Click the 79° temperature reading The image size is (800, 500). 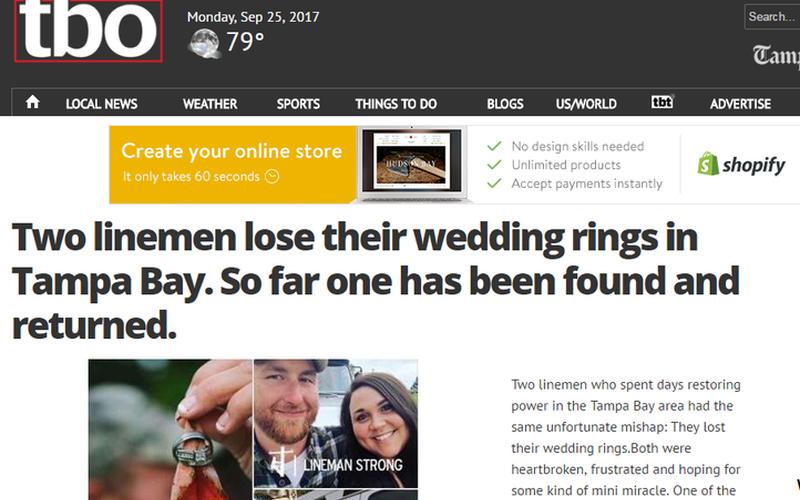pyautogui.click(x=245, y=41)
